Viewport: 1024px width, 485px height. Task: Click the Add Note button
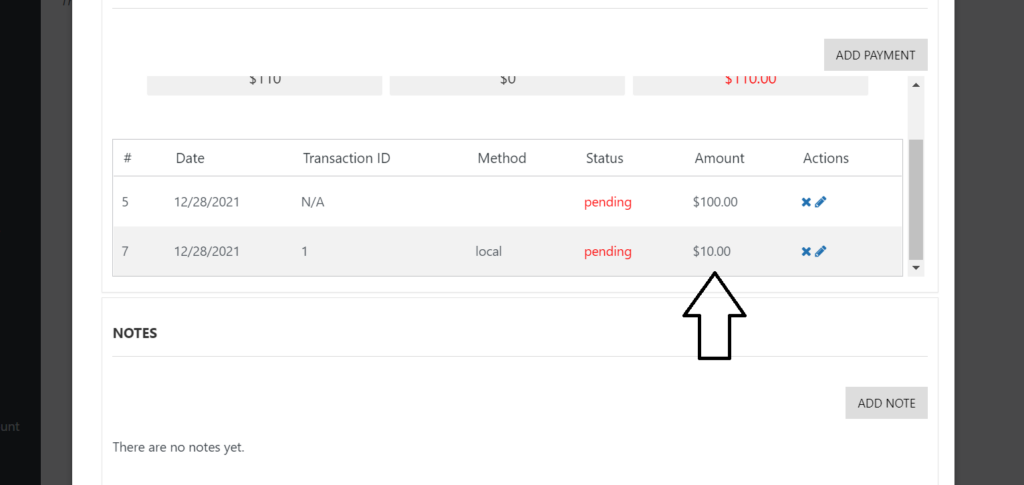point(886,403)
